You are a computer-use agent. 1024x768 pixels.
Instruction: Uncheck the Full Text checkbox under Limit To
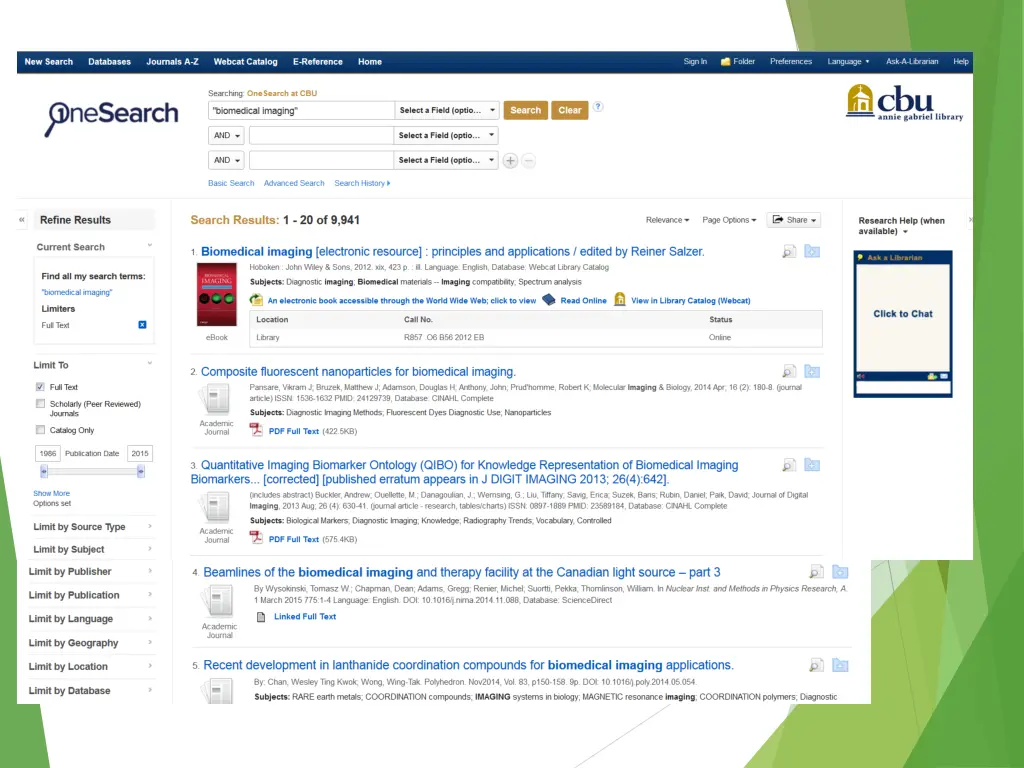pyautogui.click(x=40, y=387)
